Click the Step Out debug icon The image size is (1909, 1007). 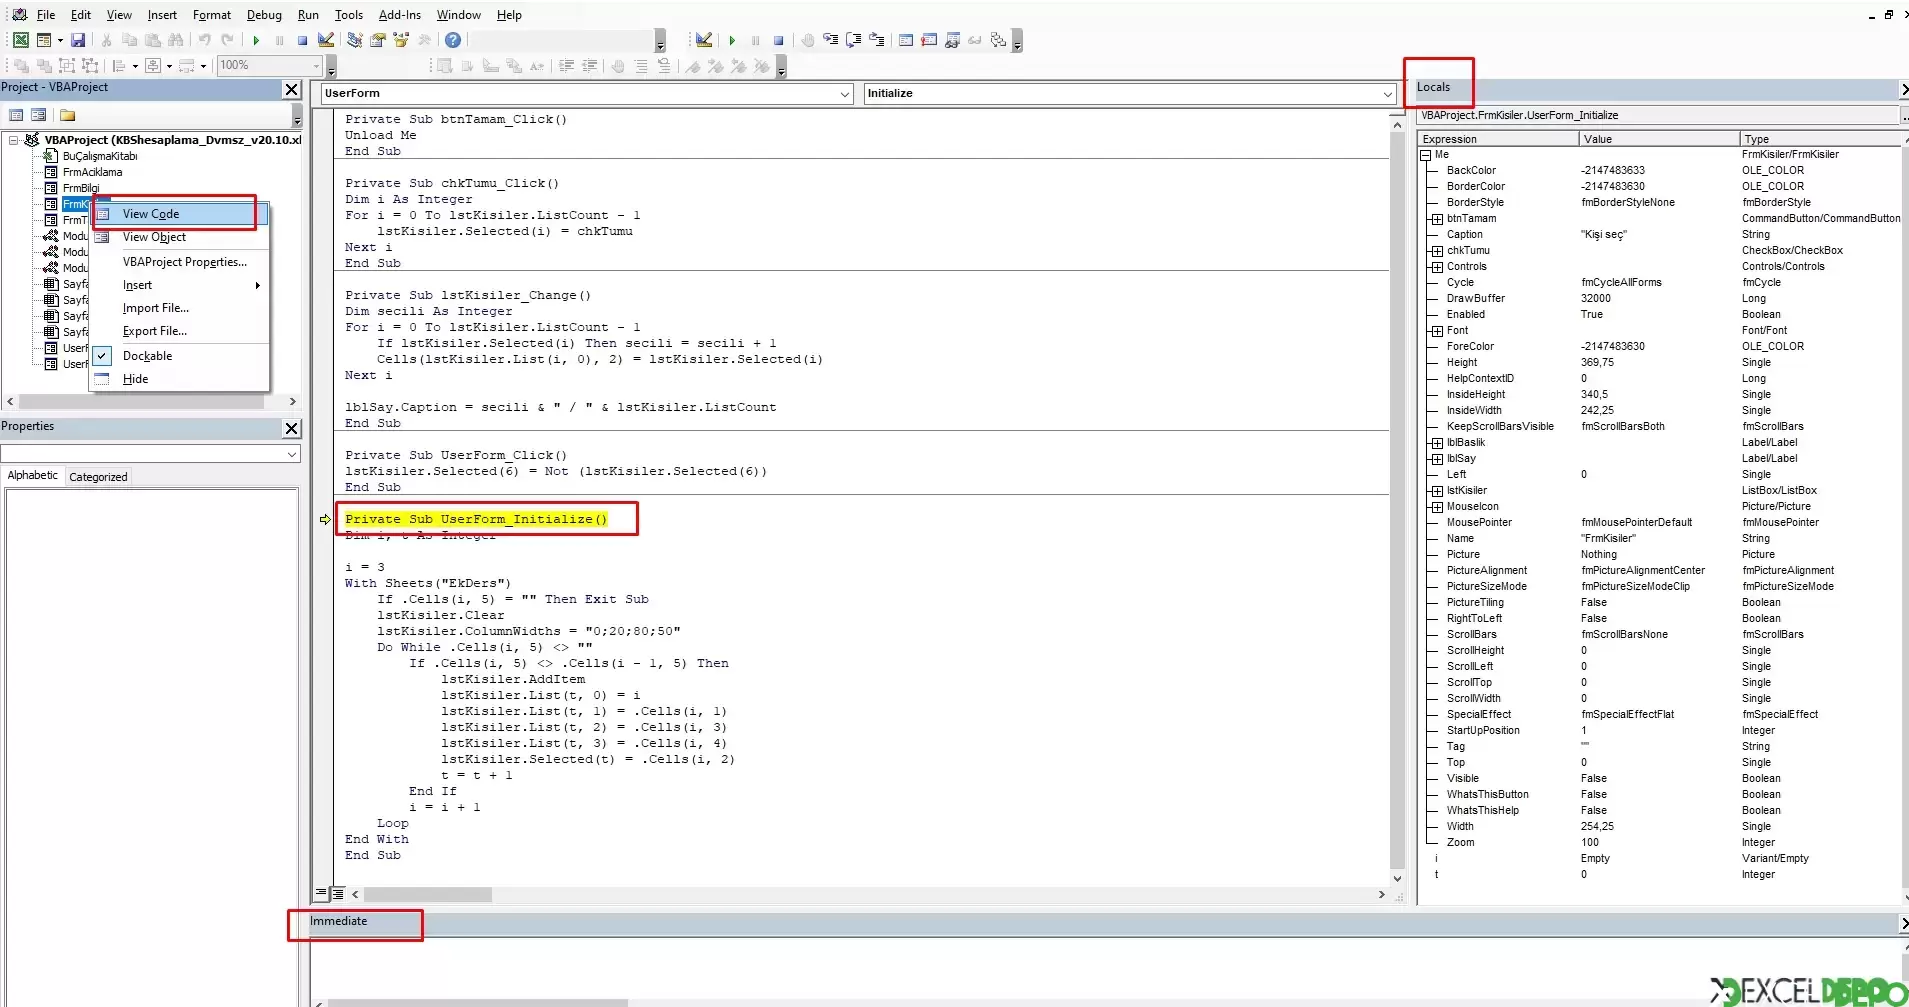point(877,40)
